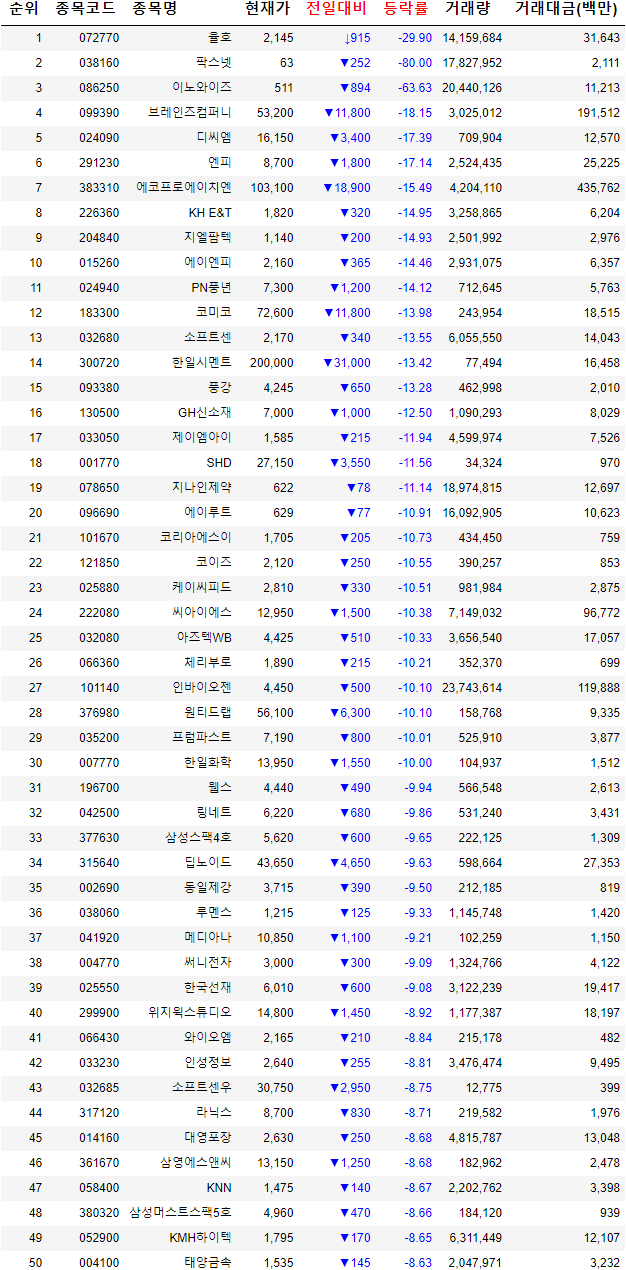Select stock name 위지윅스튜디오
This screenshot has width=626, height=1270.
click(190, 1013)
